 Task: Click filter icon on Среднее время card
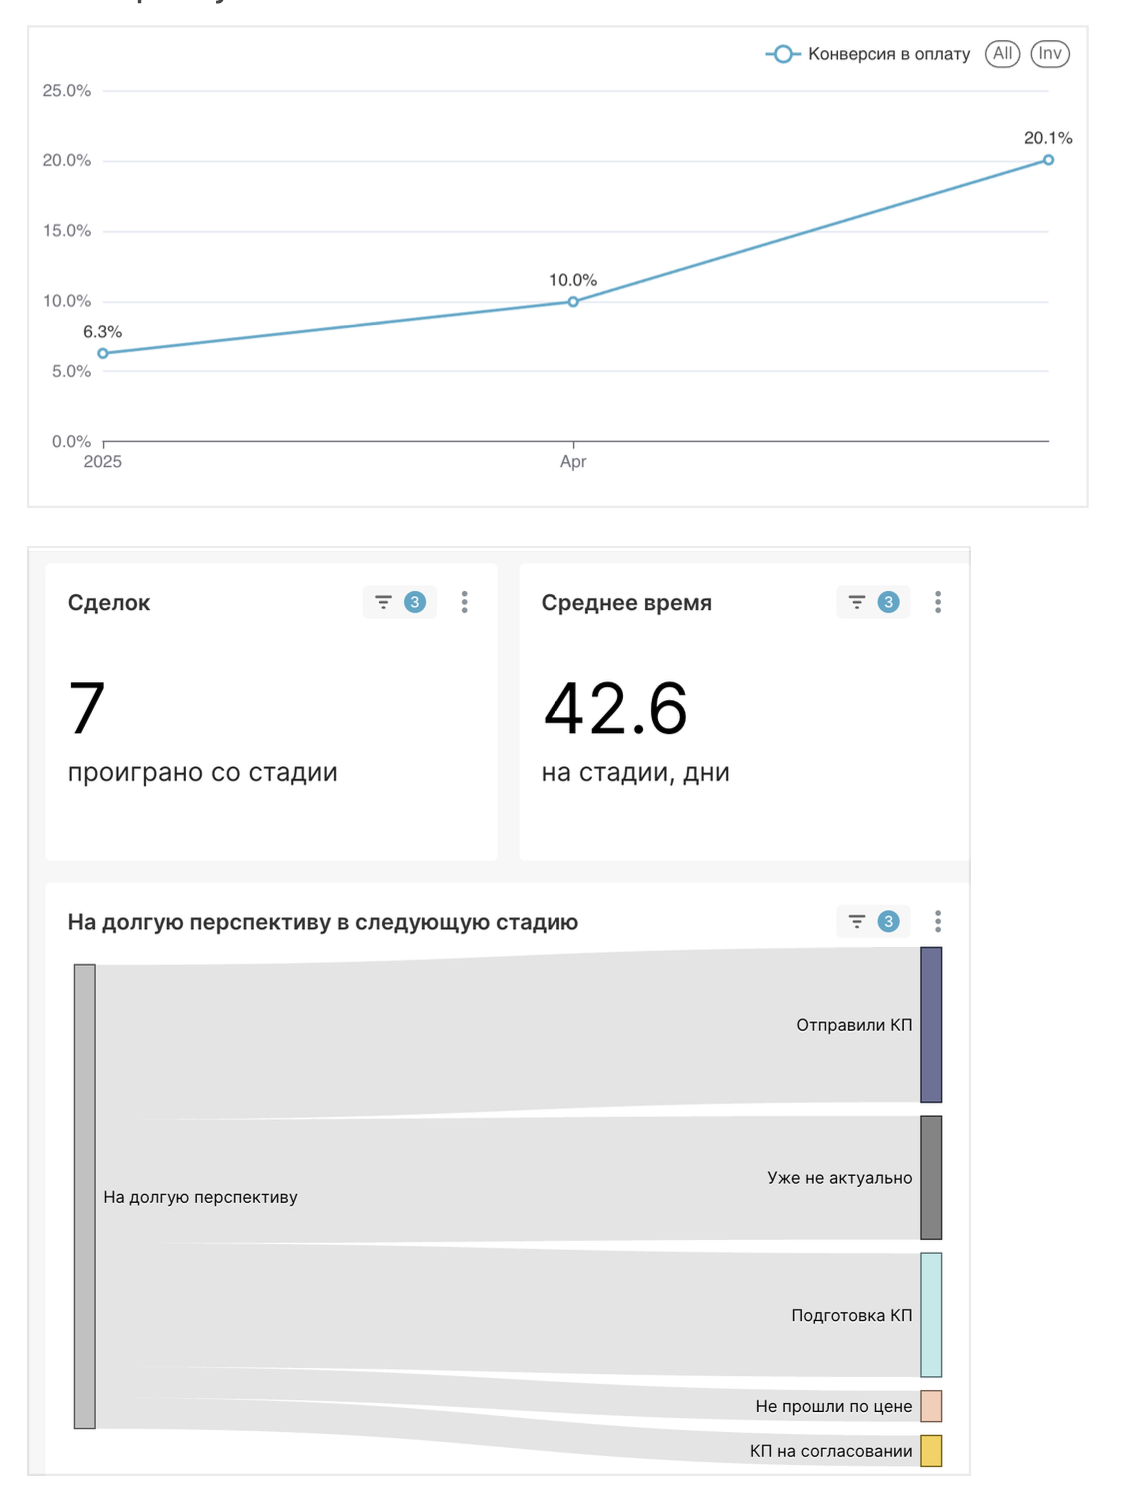pos(857,602)
